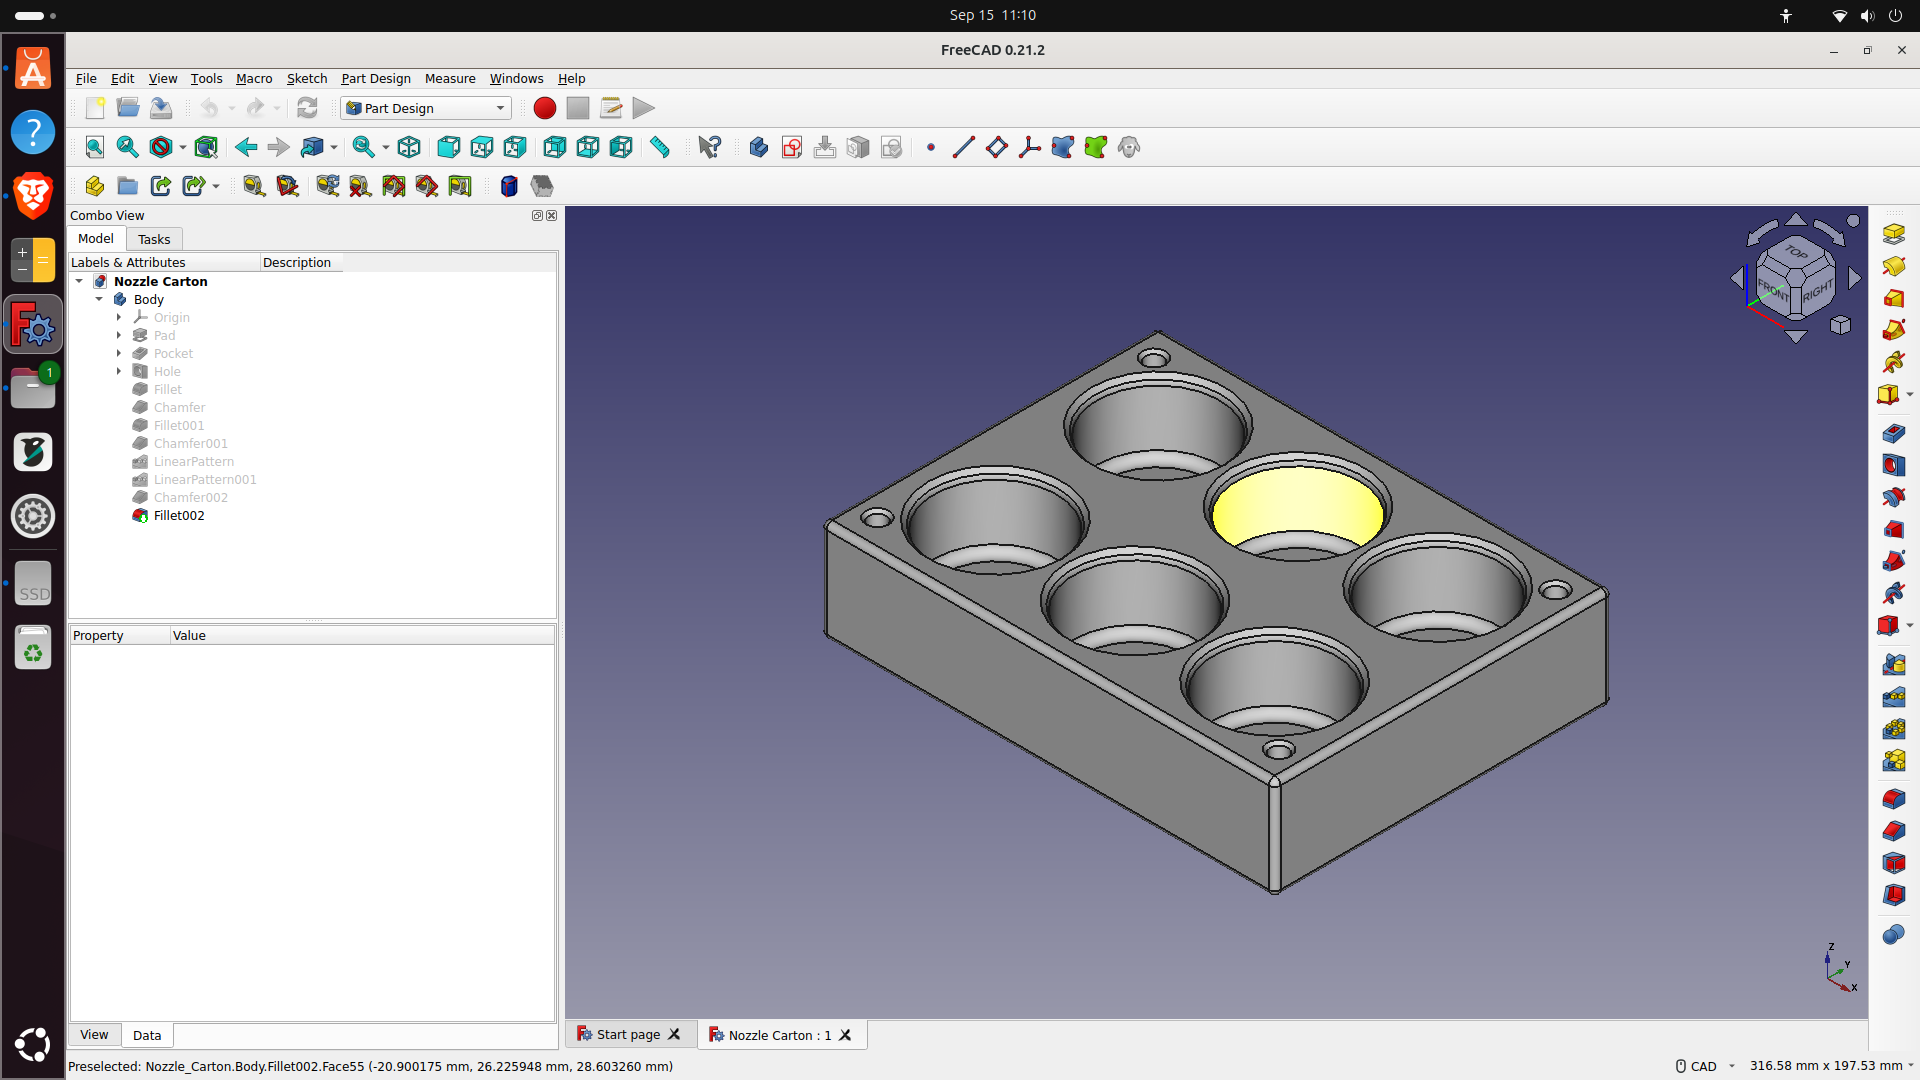Image resolution: width=1920 pixels, height=1080 pixels.
Task: Switch to Data property tab
Action: 147,1035
